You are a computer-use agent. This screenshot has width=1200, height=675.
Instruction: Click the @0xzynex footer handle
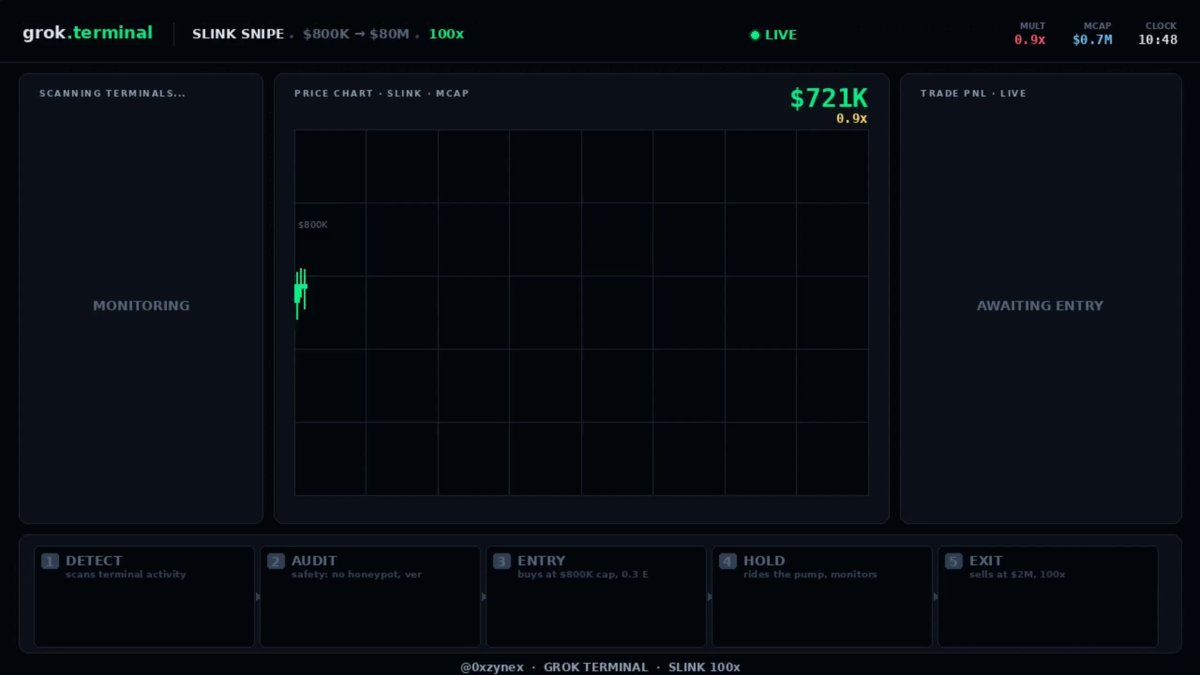(x=492, y=667)
